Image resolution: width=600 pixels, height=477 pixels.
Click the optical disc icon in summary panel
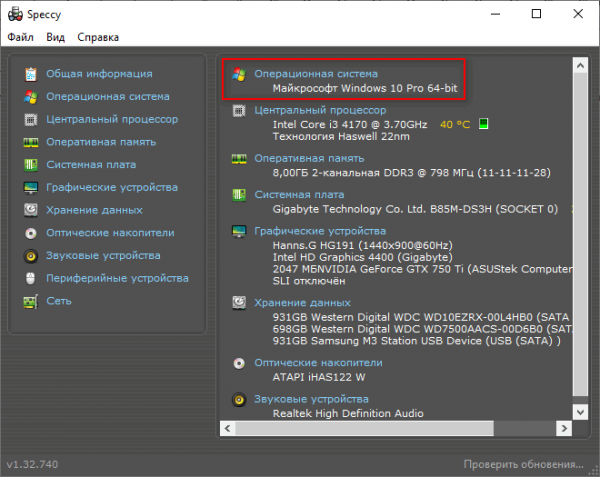coord(239,363)
